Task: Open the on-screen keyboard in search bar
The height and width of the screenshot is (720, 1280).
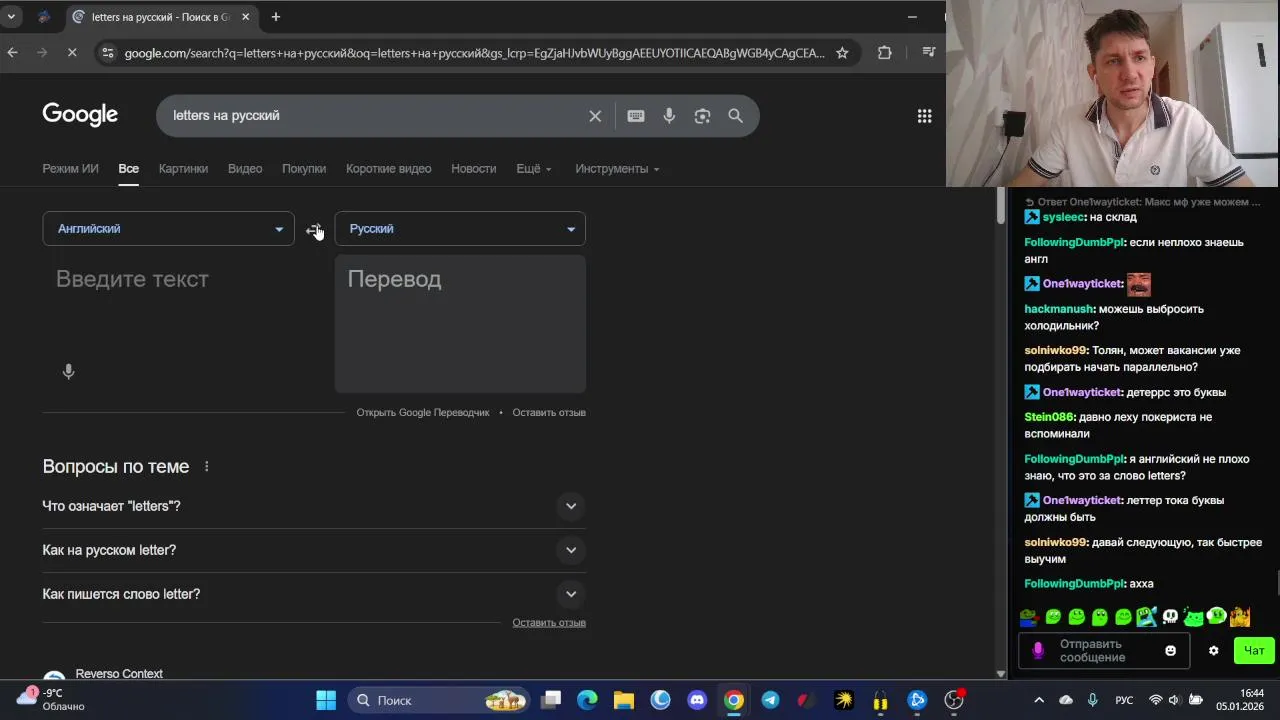Action: (x=636, y=116)
